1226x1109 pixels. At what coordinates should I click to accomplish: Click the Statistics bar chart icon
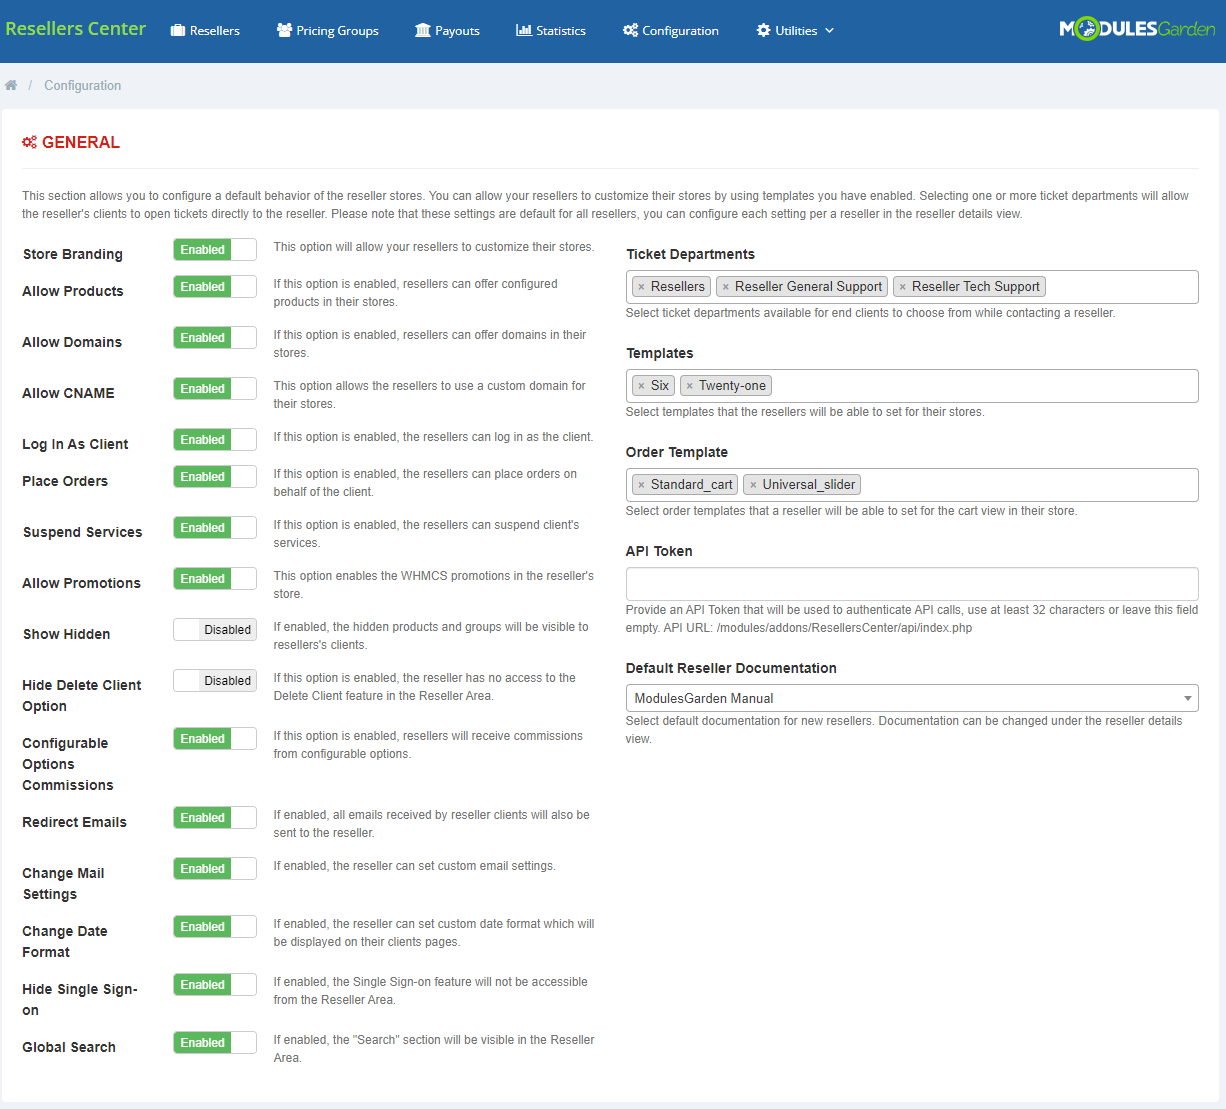pyautogui.click(x=524, y=30)
